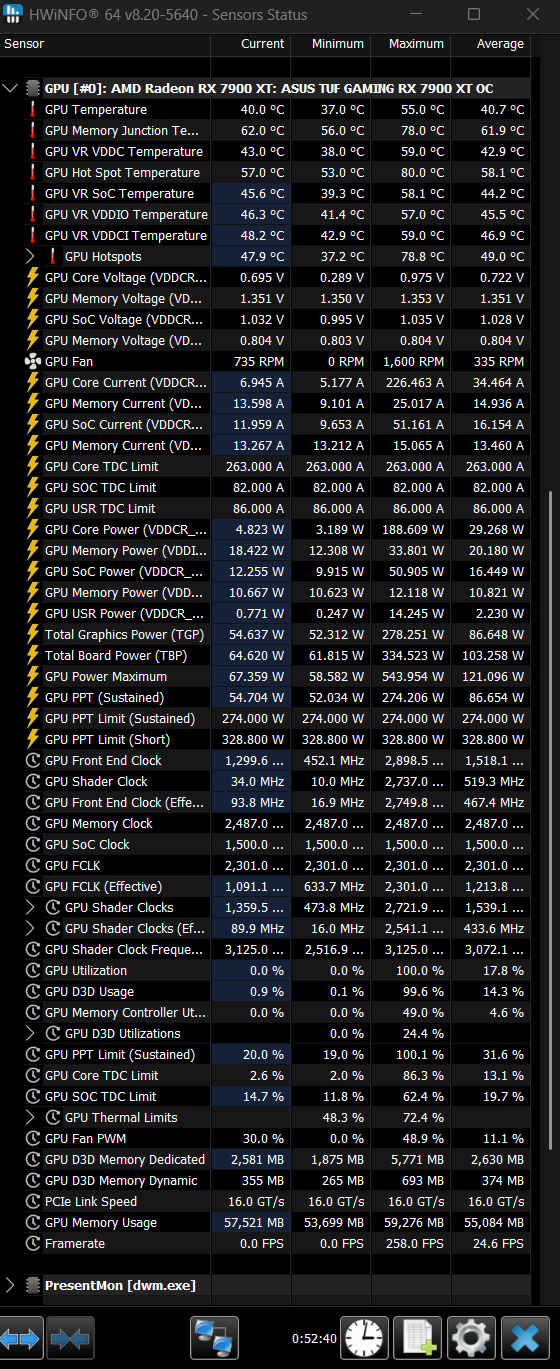This screenshot has width=560, height=1369.
Task: Click the Current column header
Action: tap(250, 44)
